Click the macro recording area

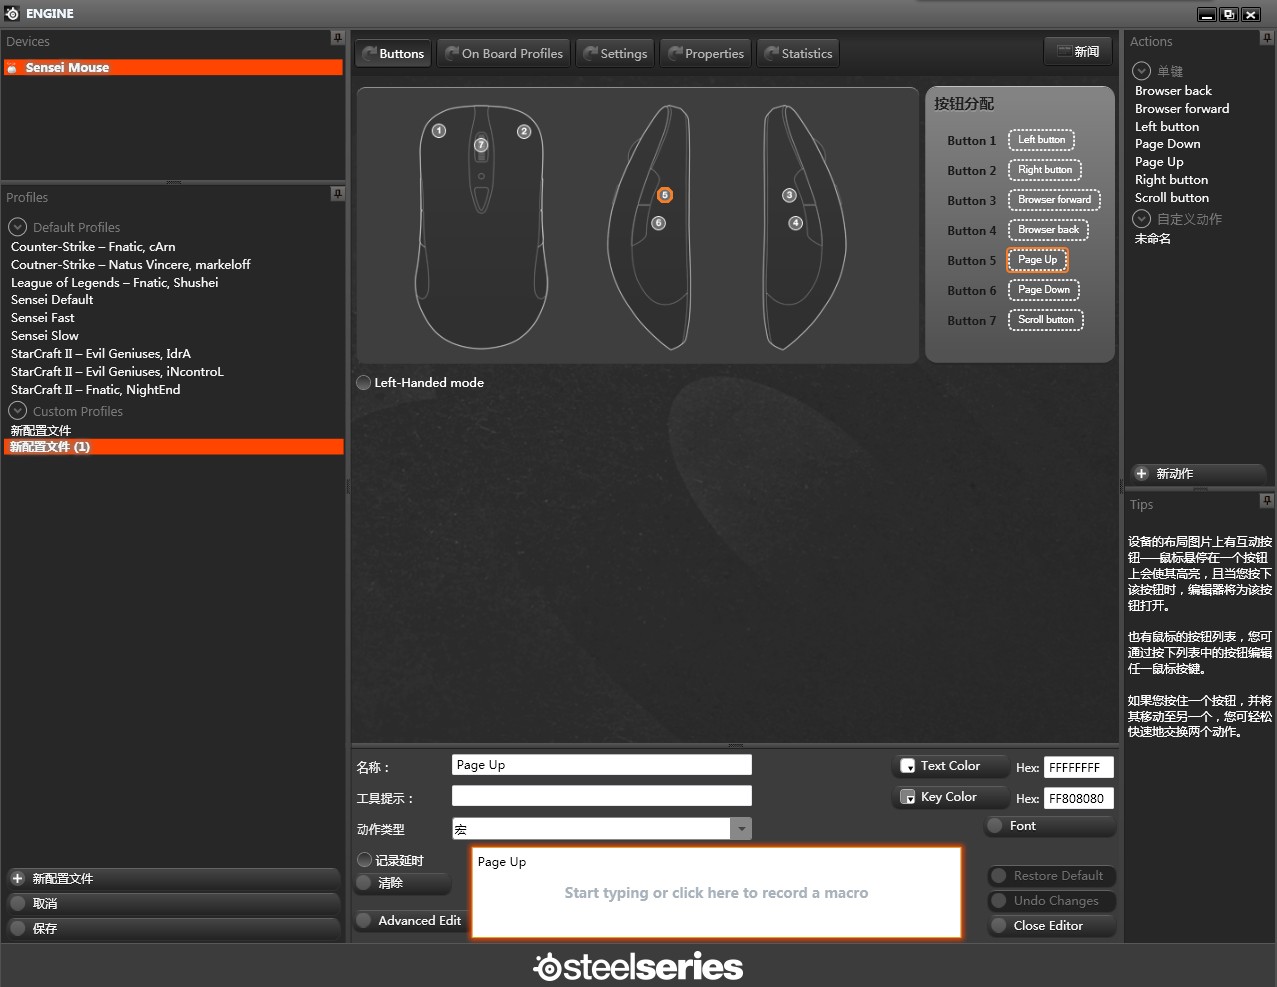click(x=716, y=893)
